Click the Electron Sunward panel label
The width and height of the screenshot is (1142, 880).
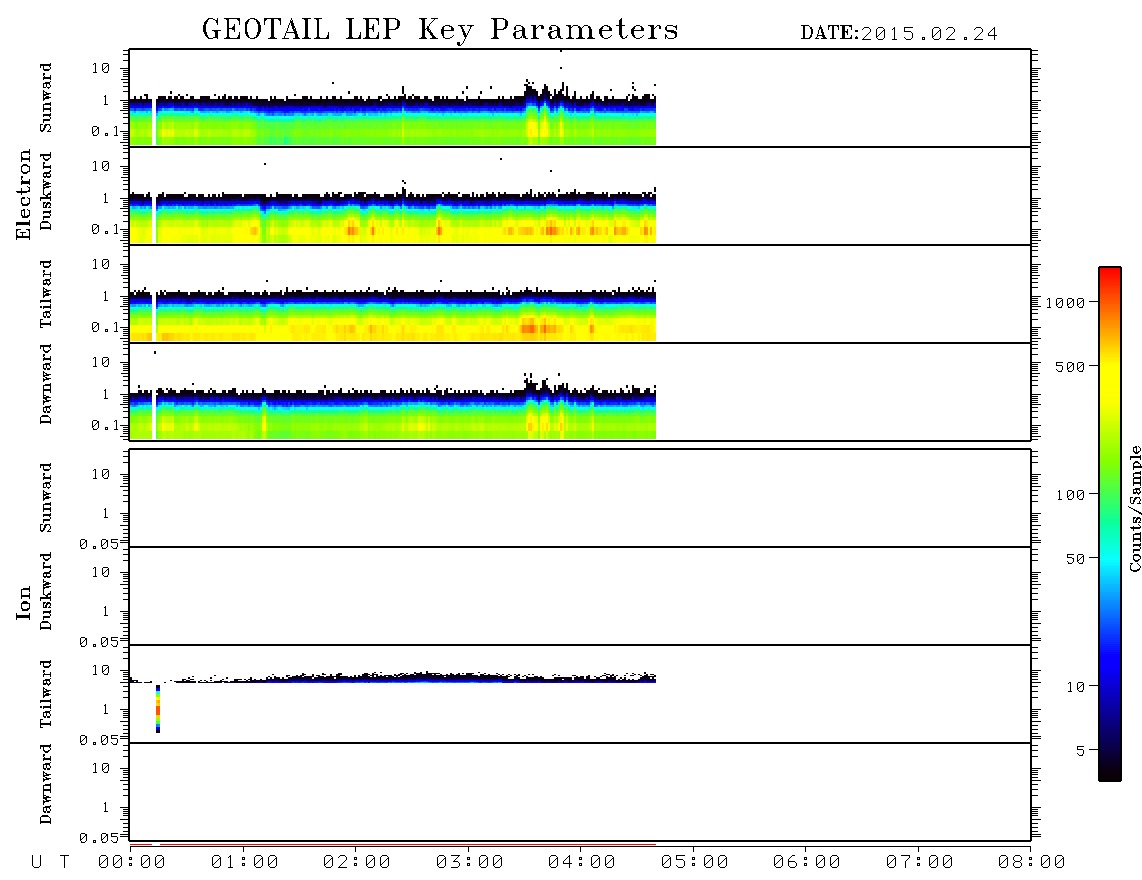(46, 98)
